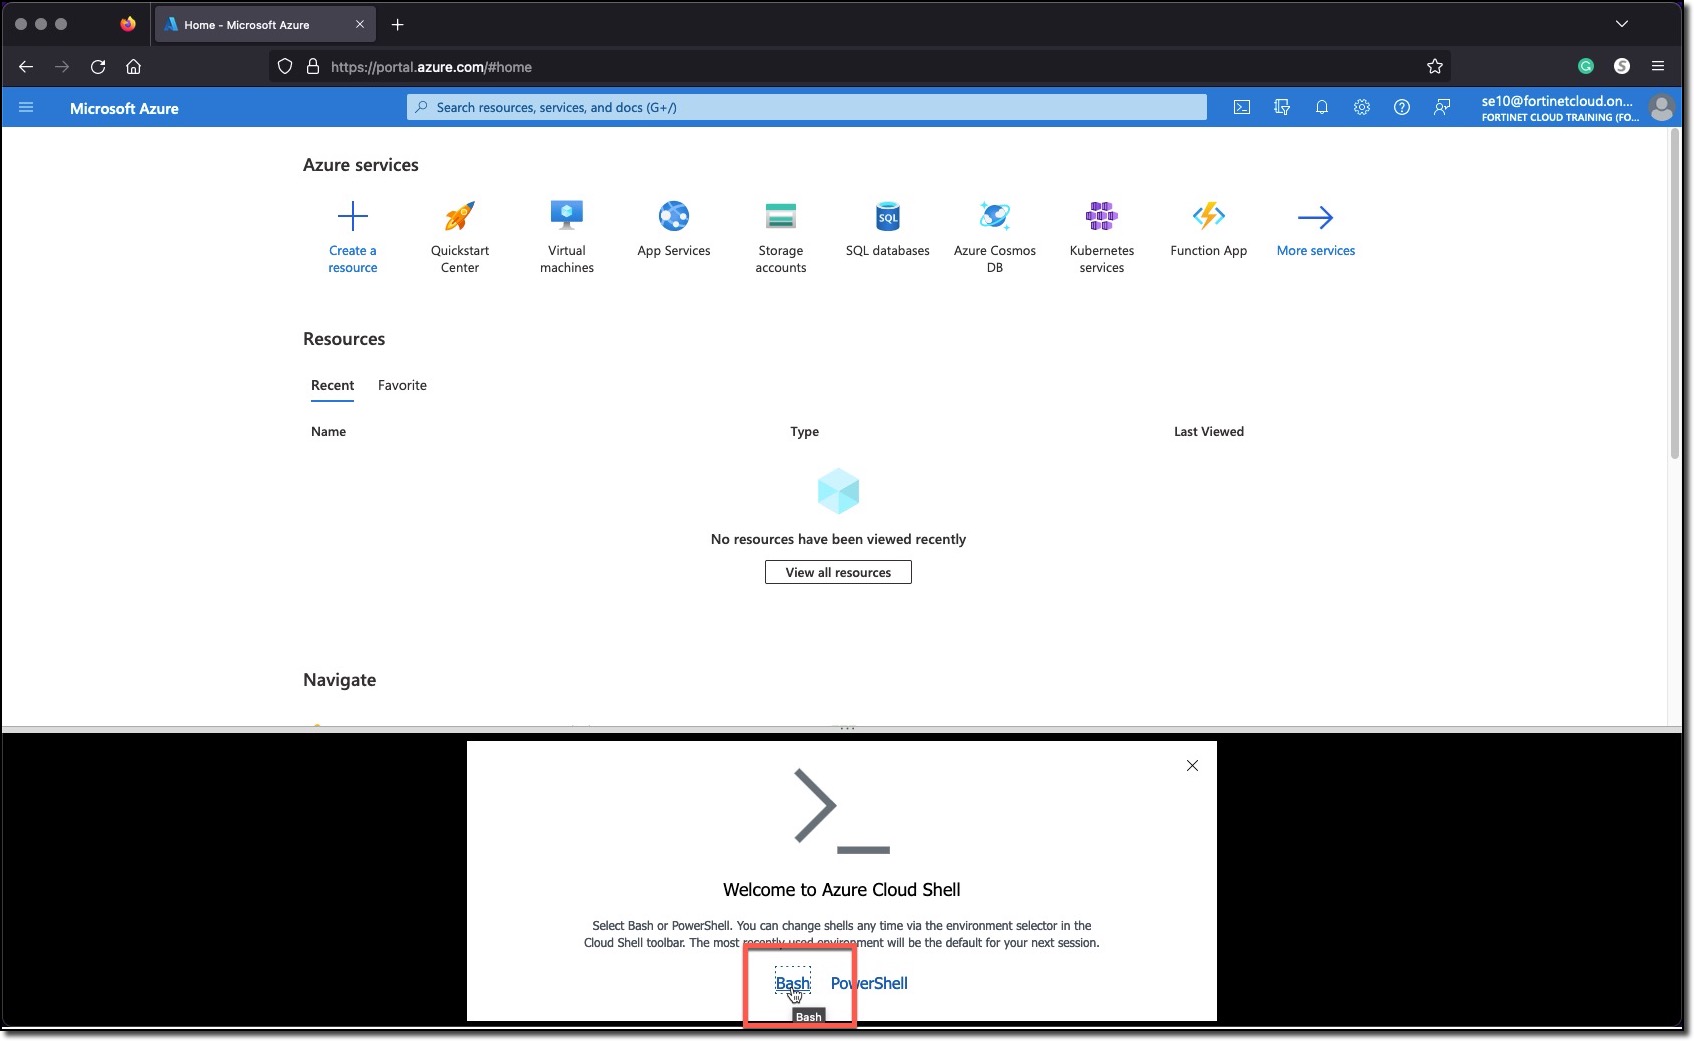Screen dimensions: 1694x1041
Task: Click the More services link text
Action: tap(1316, 251)
